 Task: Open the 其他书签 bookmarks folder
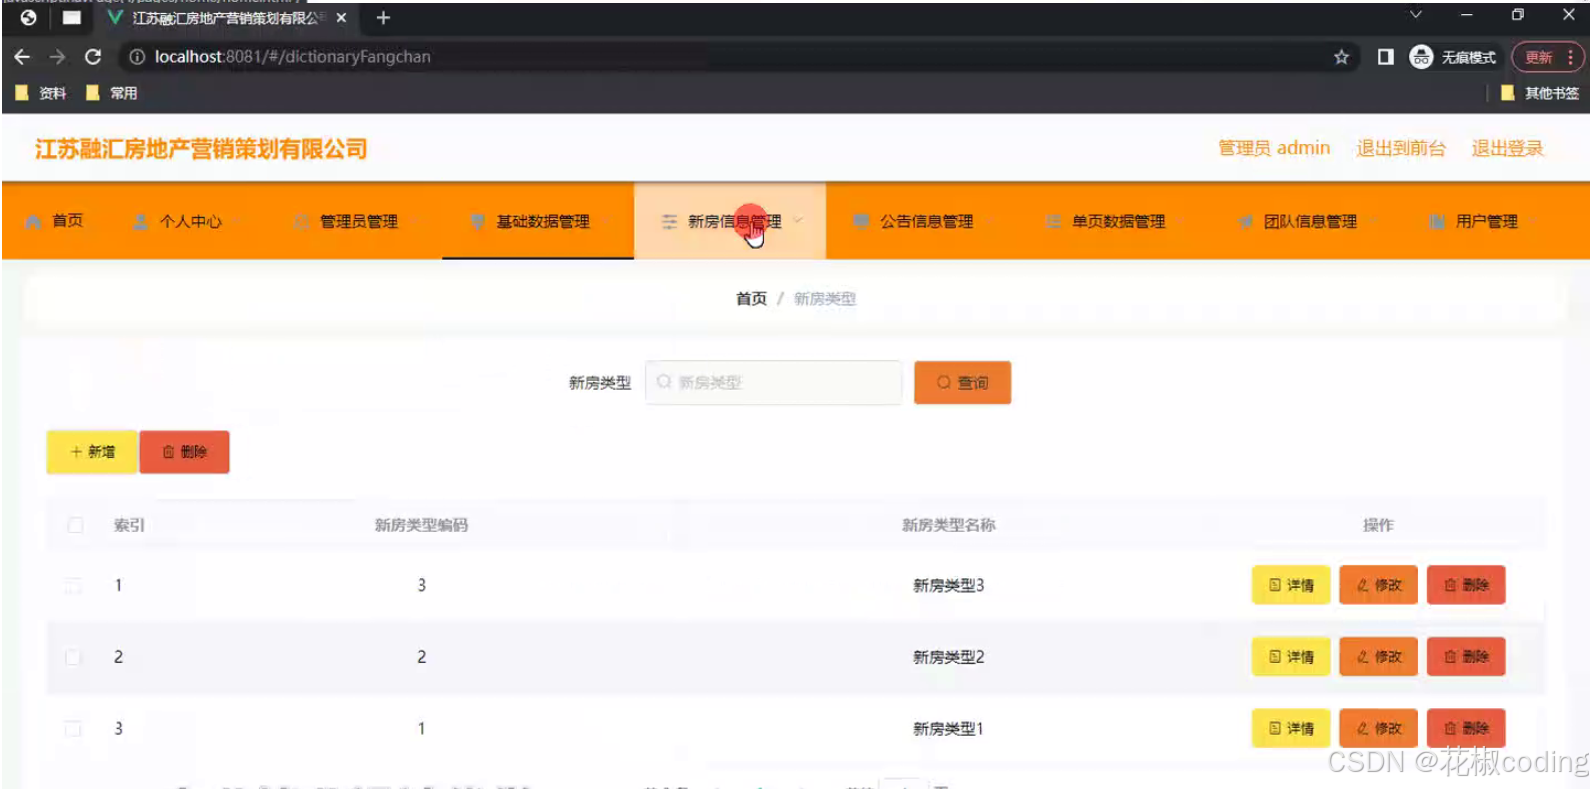(x=1540, y=93)
